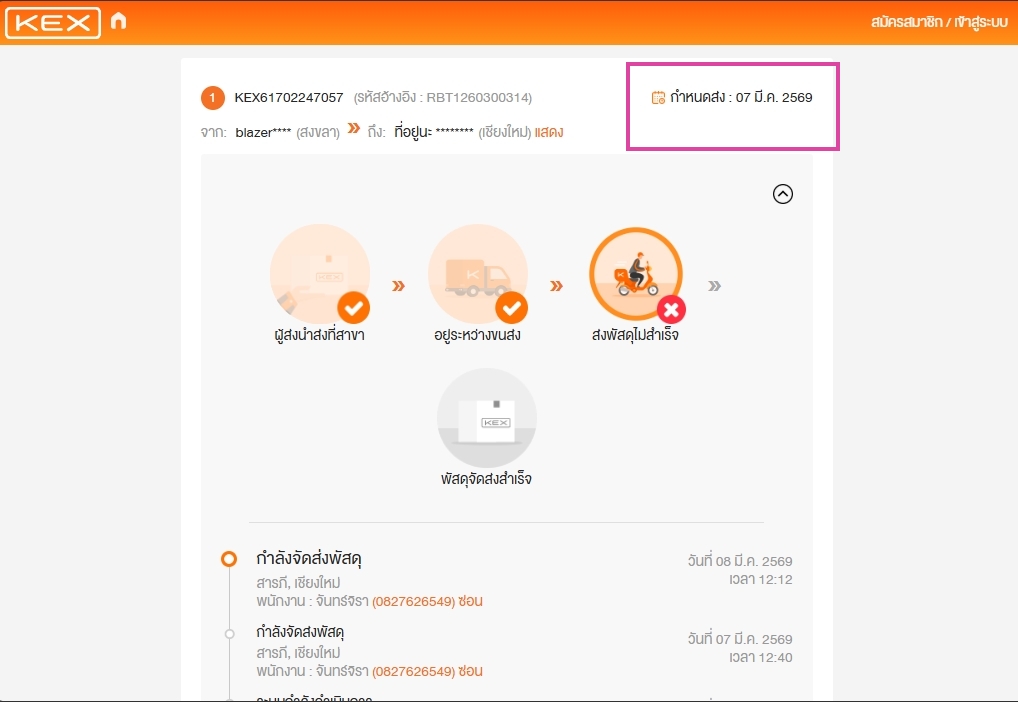This screenshot has height=702, width=1018.
Task: Click latest timeline marker for 08 มี.ค.
Action: 229,558
